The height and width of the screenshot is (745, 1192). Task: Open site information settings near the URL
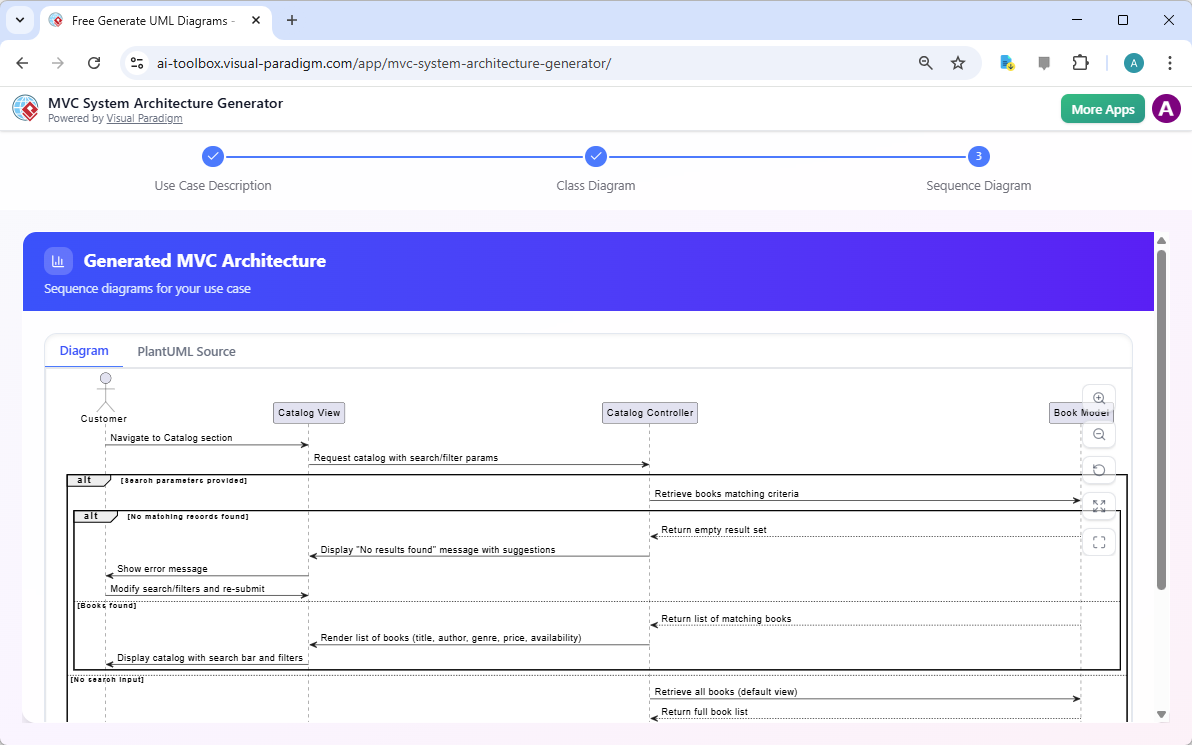tap(136, 62)
